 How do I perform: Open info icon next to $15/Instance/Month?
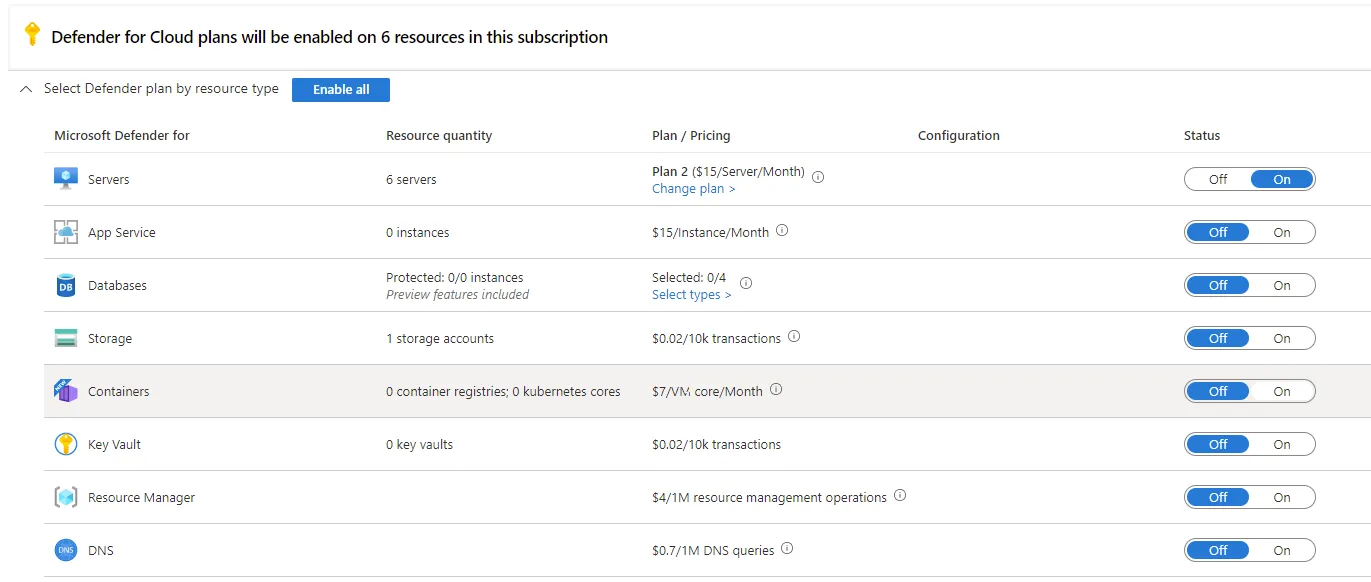[x=782, y=230]
